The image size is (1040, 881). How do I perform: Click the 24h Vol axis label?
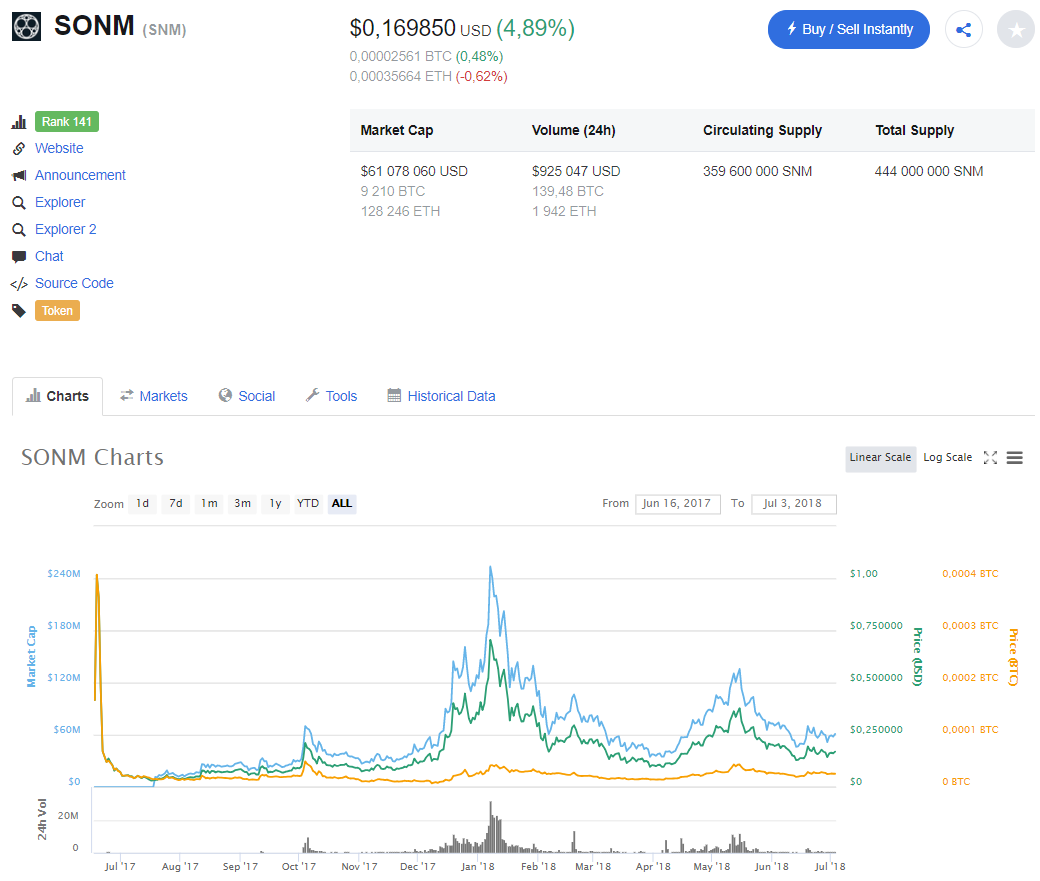[x=42, y=820]
